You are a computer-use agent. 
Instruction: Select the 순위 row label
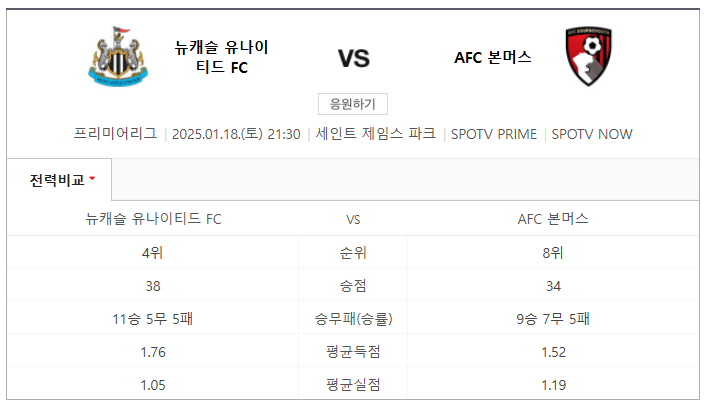point(353,252)
